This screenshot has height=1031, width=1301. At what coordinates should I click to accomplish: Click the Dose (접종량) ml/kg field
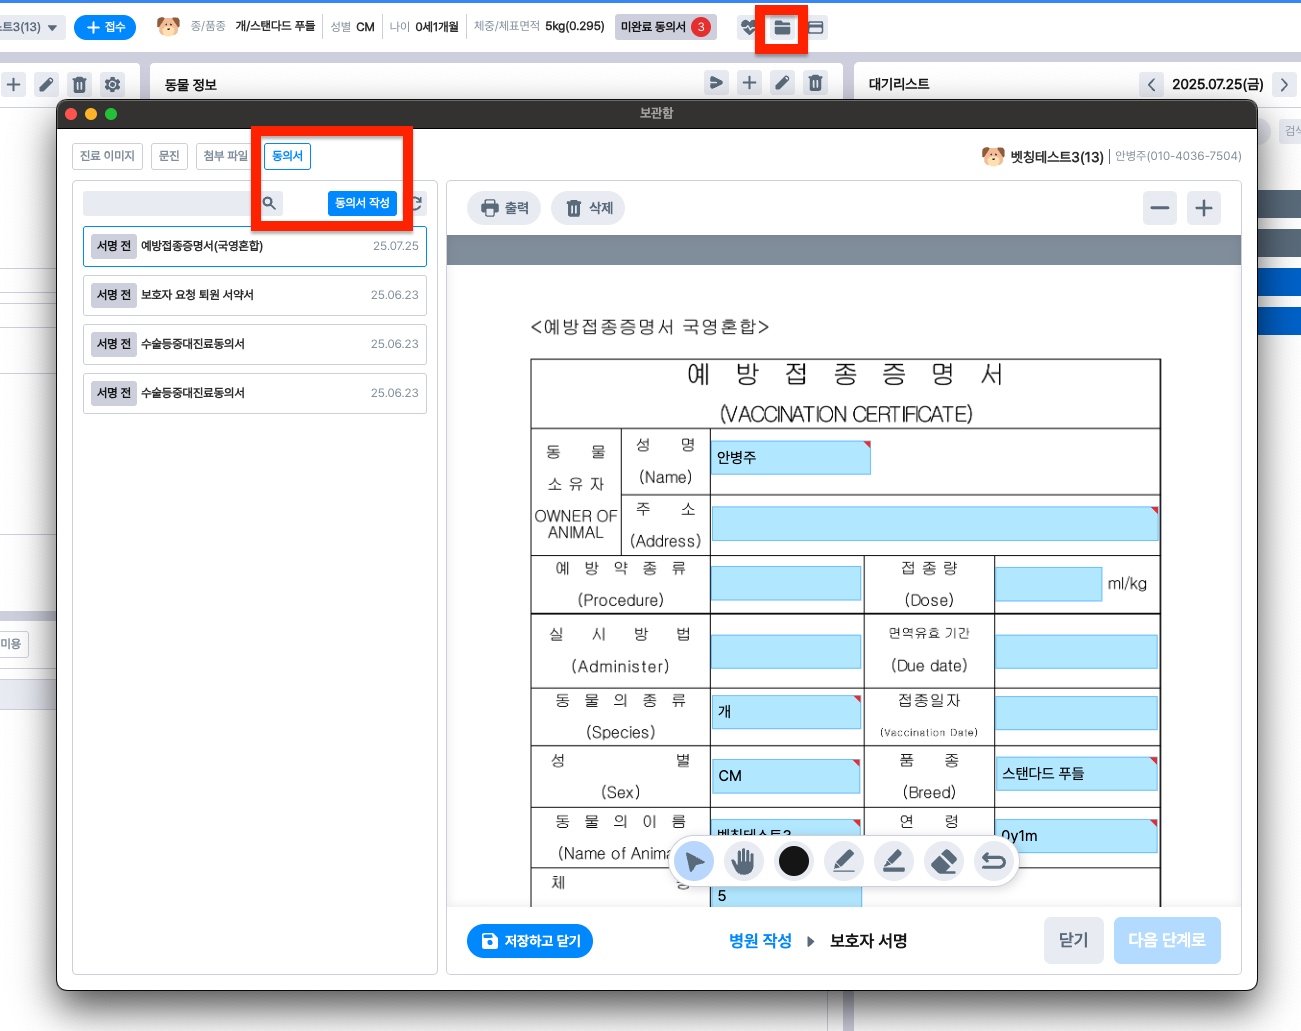coord(1048,584)
